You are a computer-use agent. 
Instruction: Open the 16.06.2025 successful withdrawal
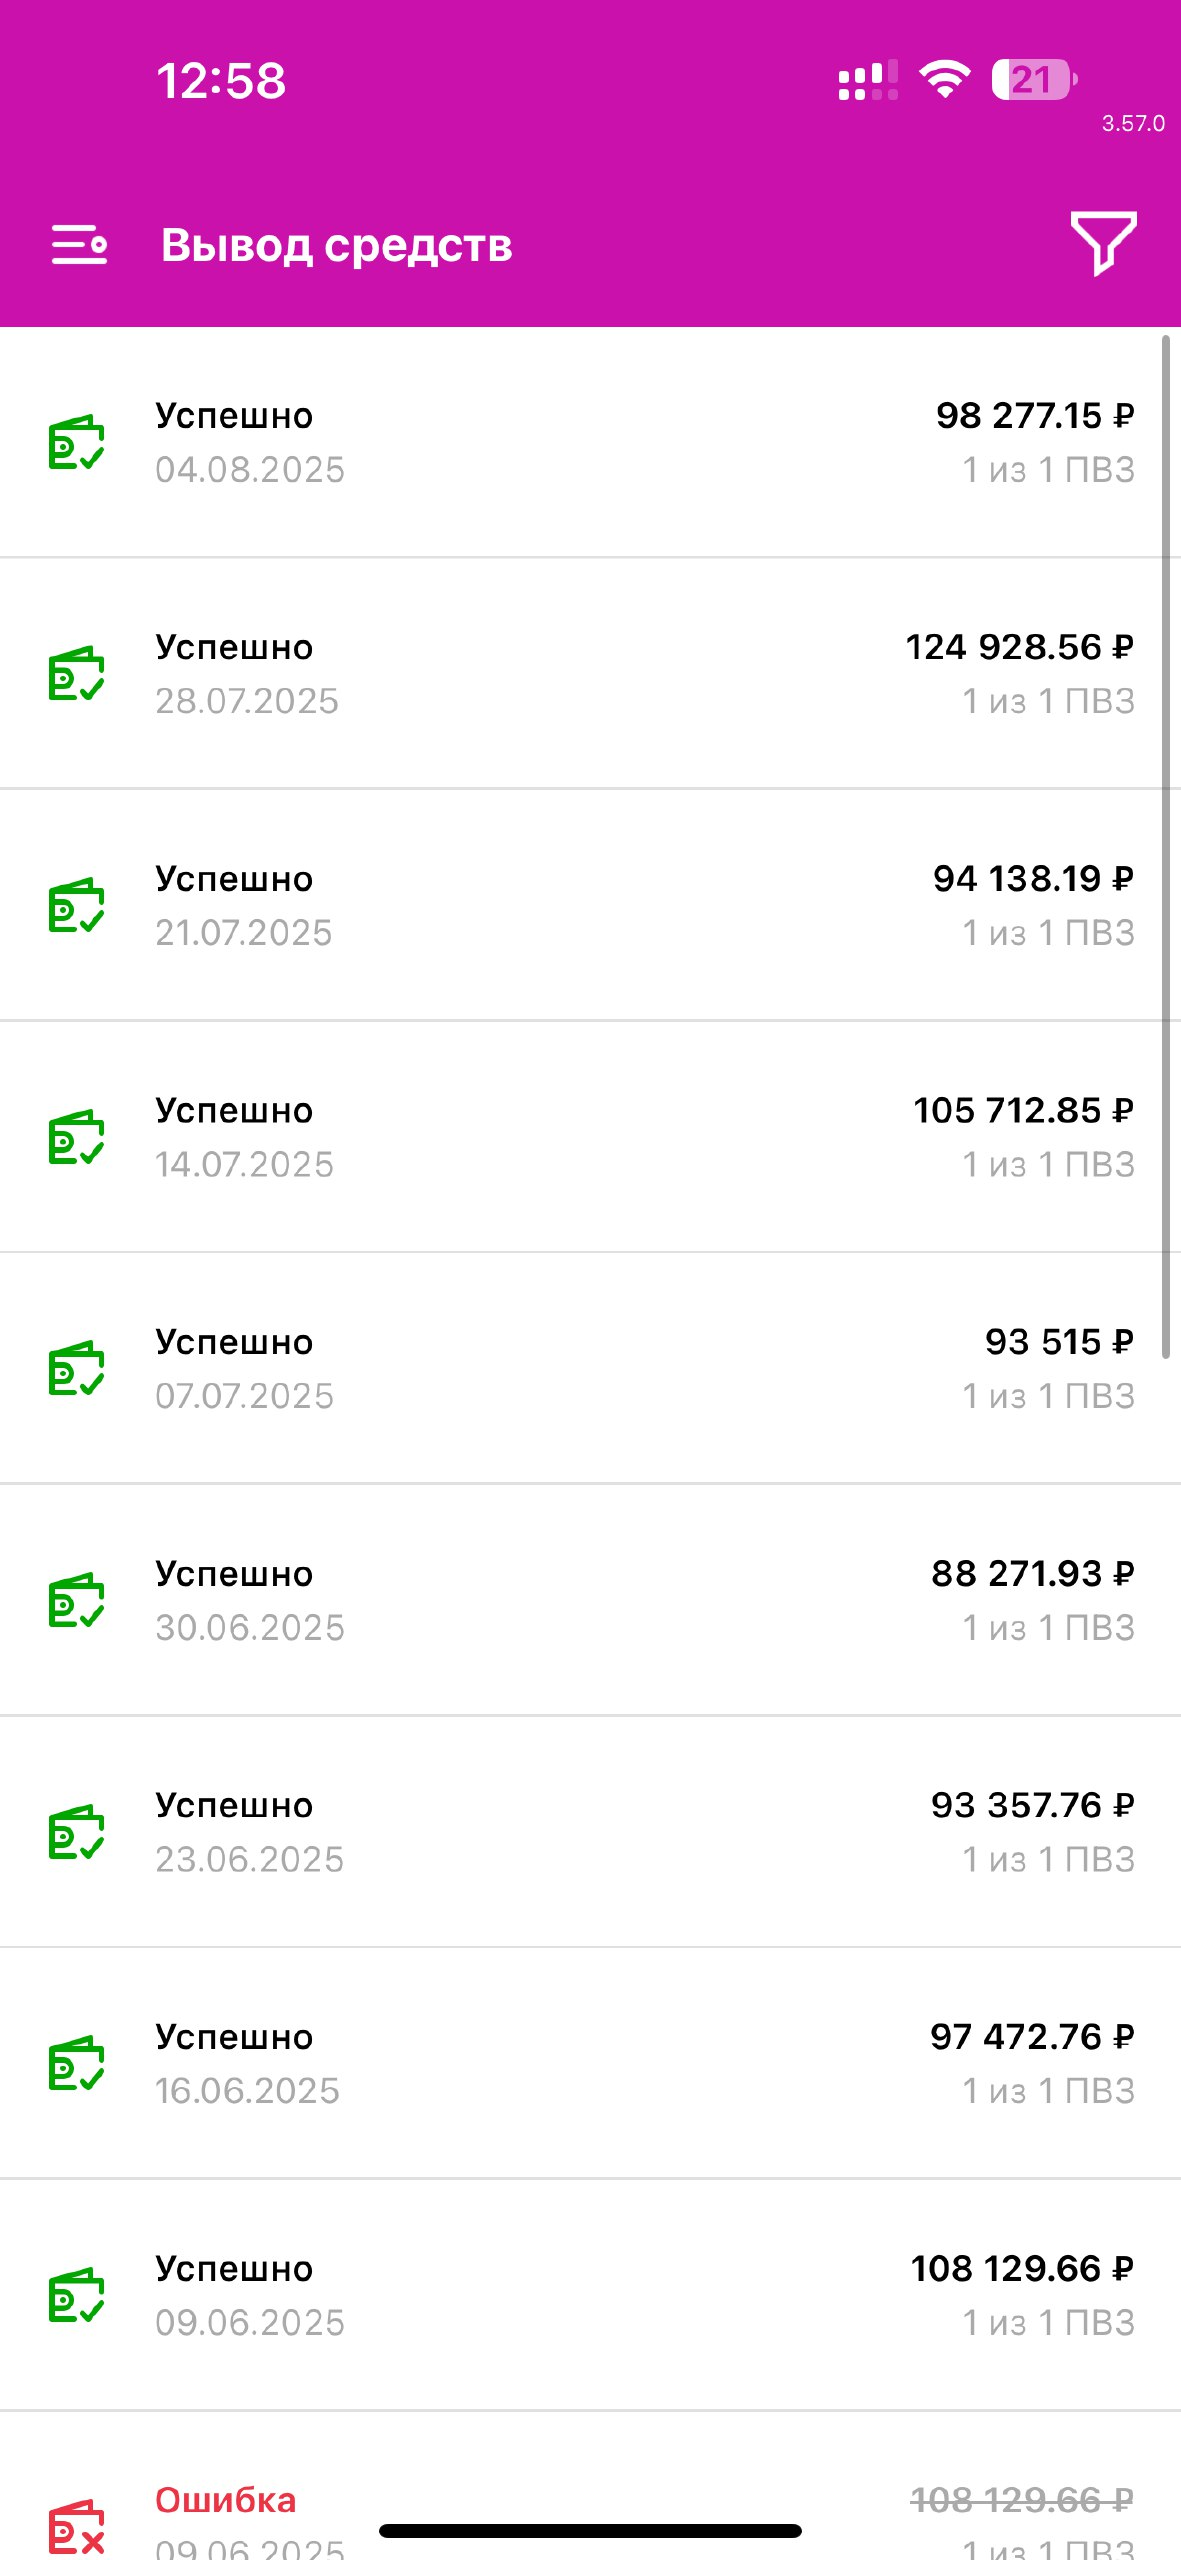click(x=590, y=2063)
